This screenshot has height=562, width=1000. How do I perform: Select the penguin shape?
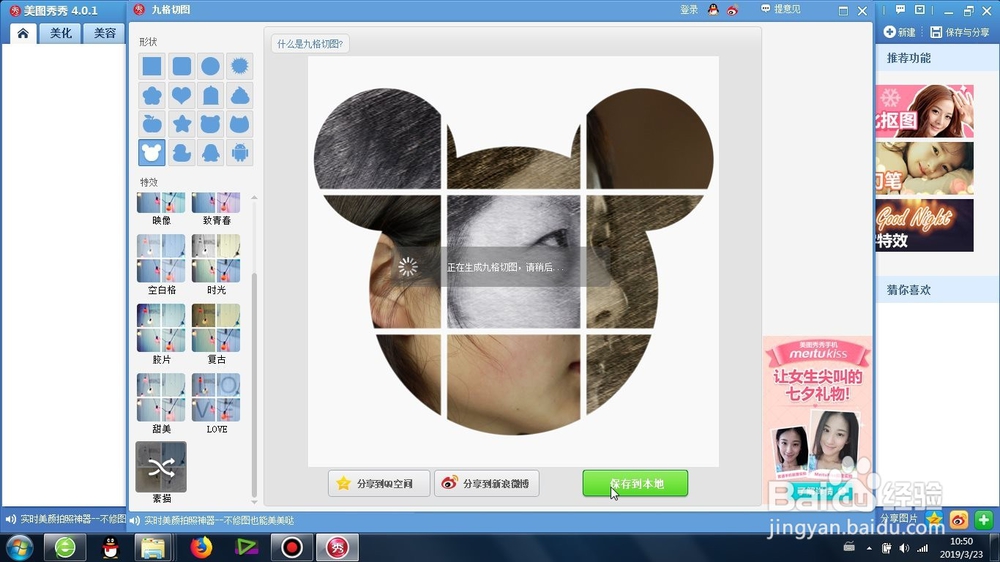point(210,152)
